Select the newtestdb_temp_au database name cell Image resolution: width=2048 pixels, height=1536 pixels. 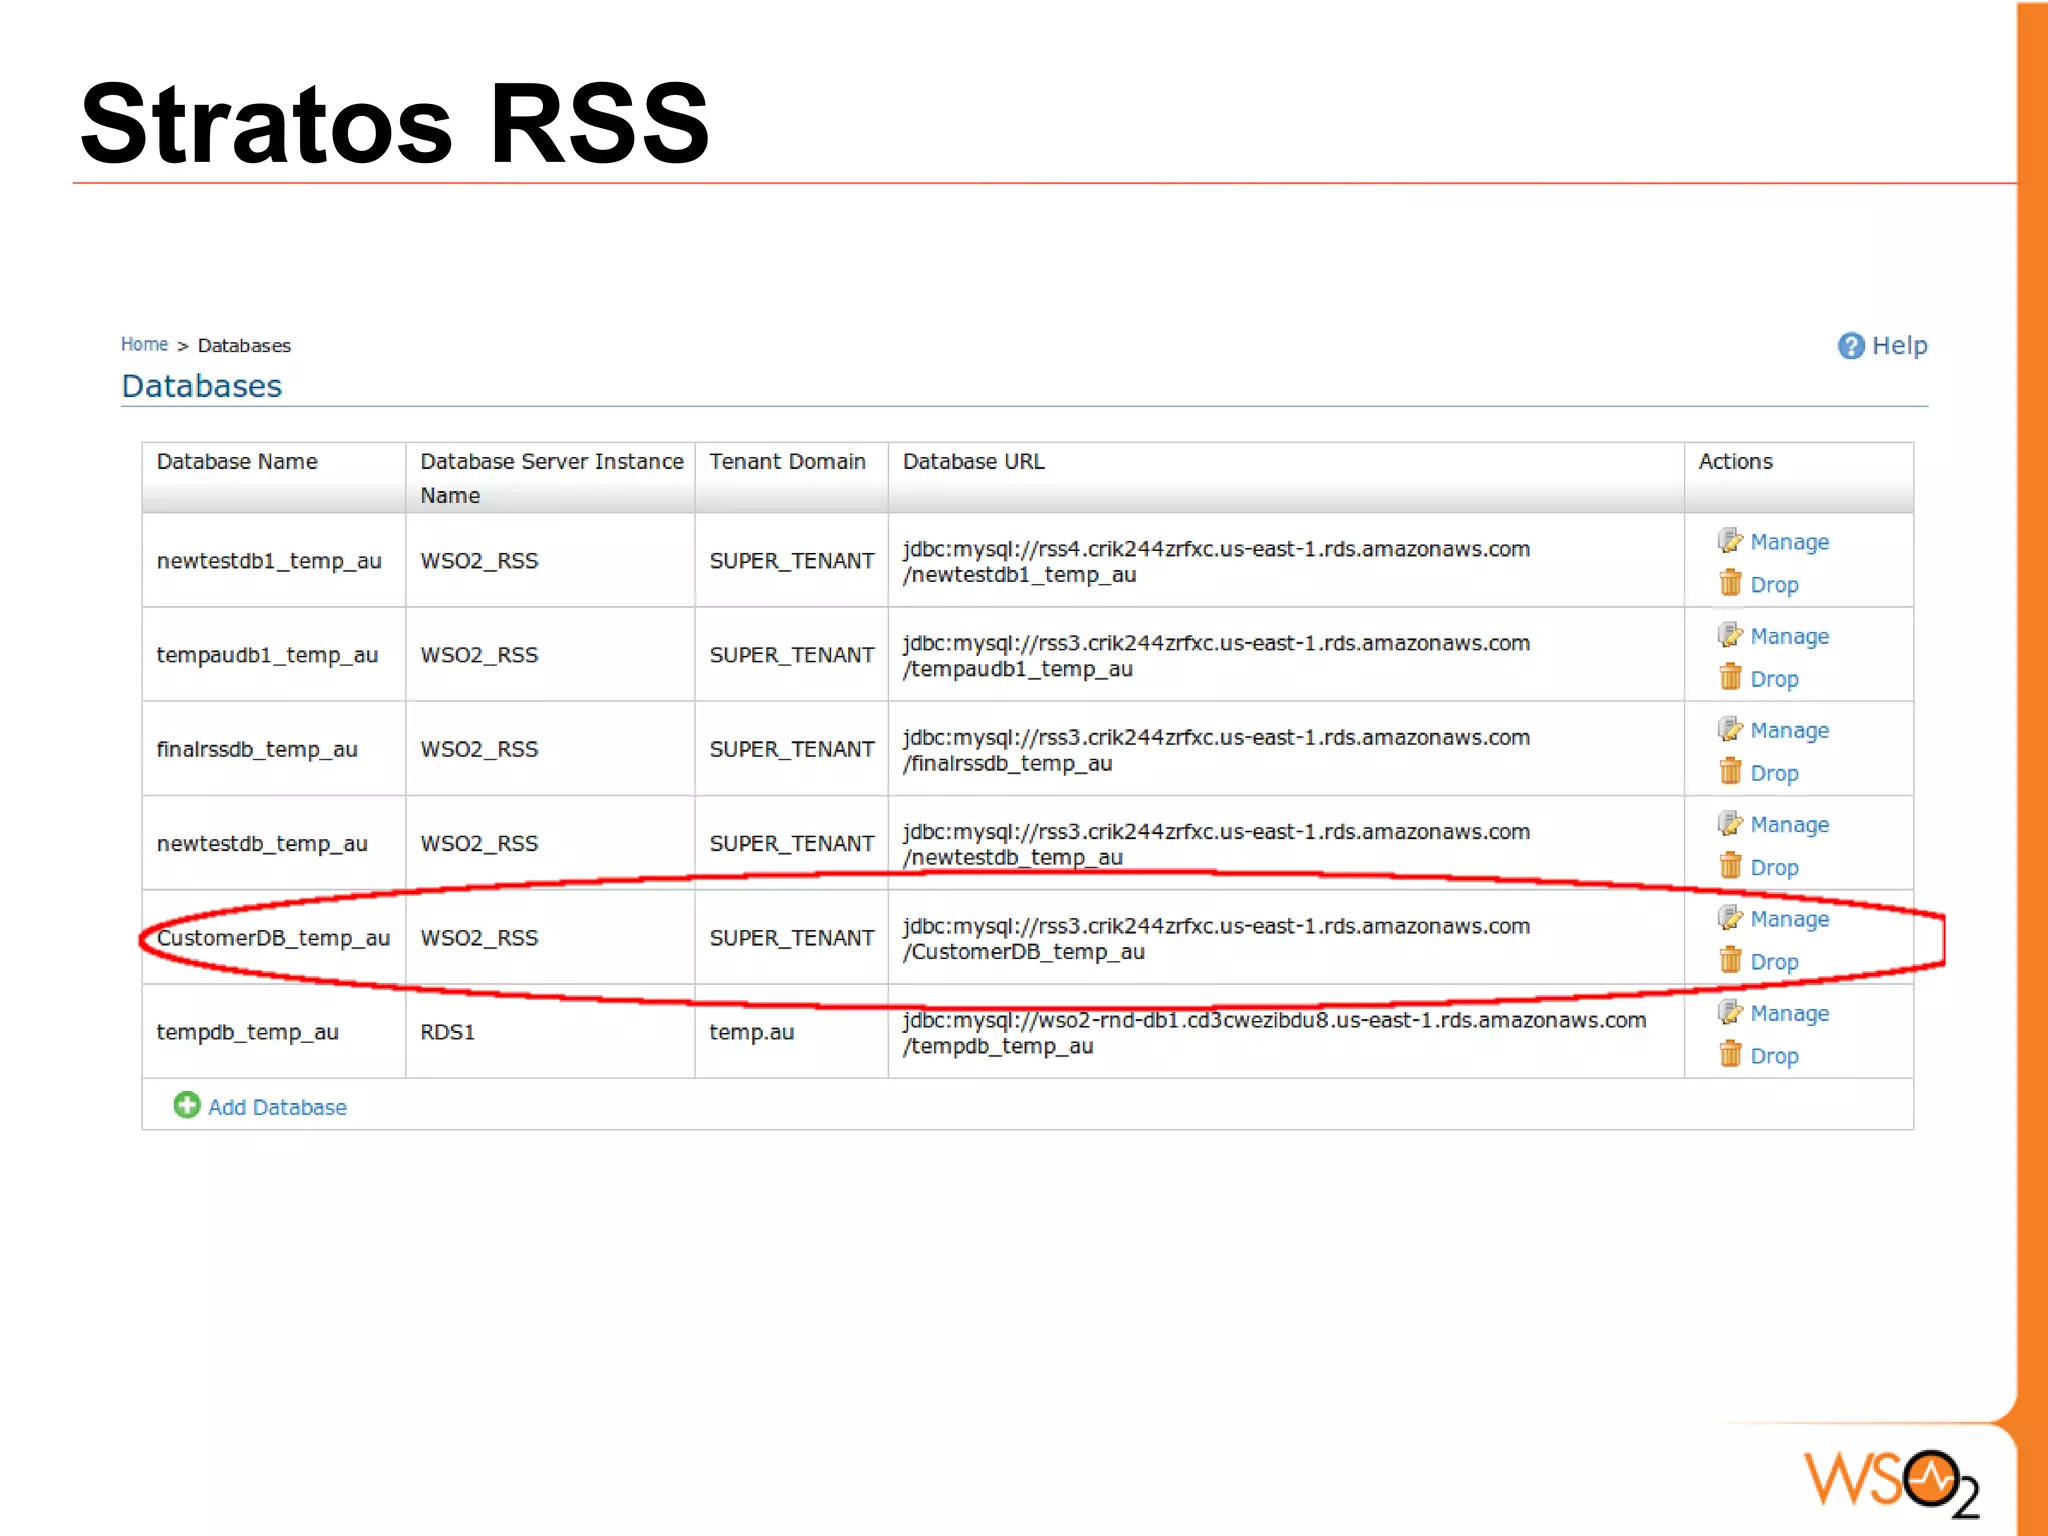(274, 844)
